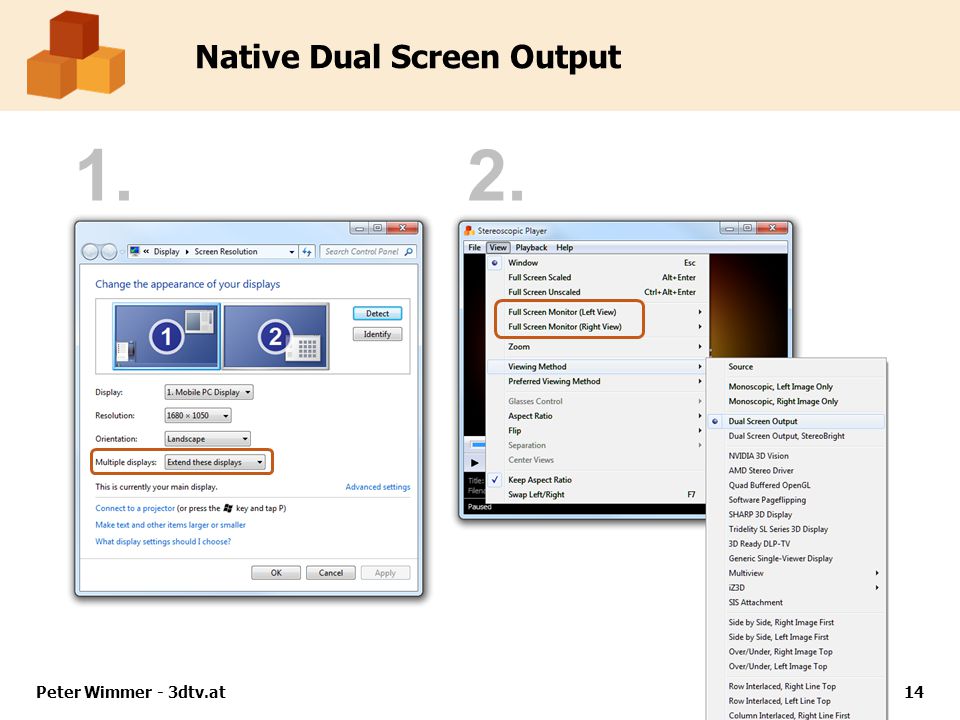960x720 pixels.
Task: Open What display settings should I choose link
Action: point(163,541)
